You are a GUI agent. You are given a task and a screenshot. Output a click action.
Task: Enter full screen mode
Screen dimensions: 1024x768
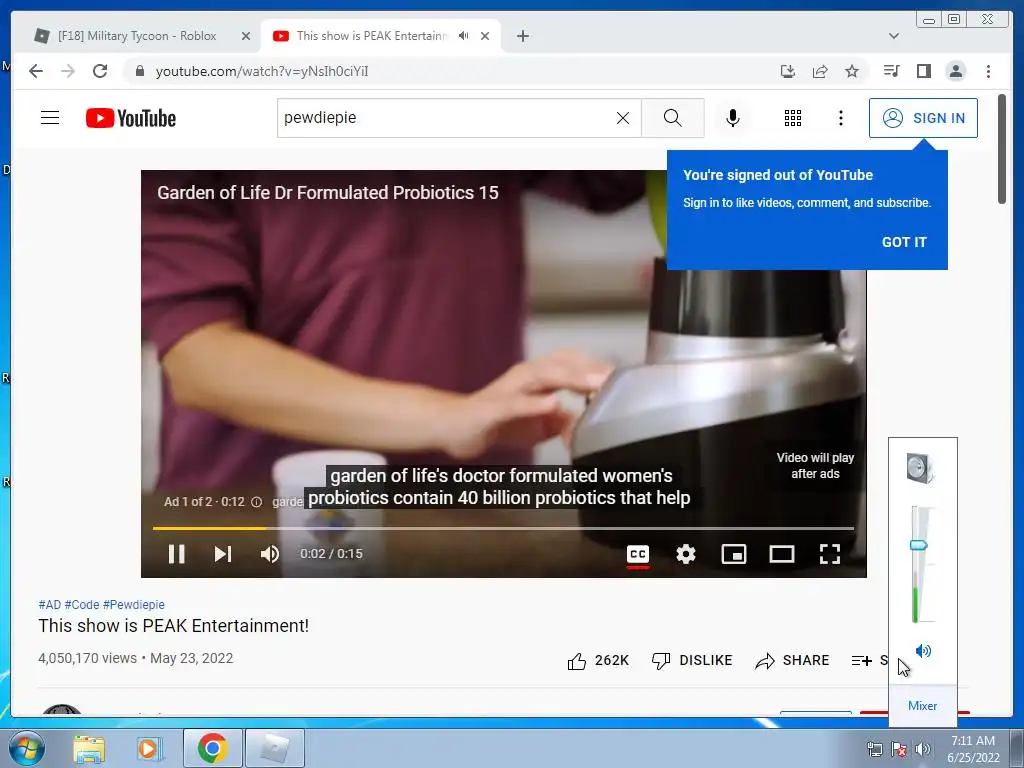pos(830,554)
